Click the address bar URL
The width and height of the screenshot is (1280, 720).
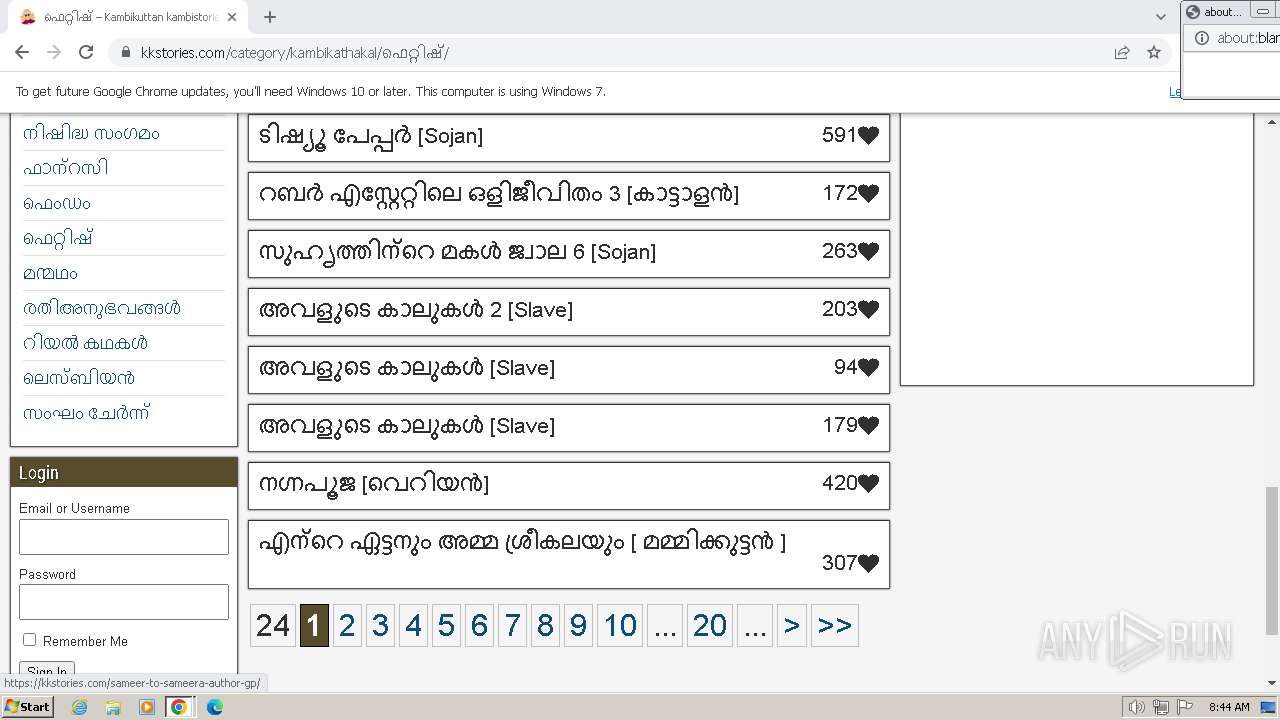[x=295, y=53]
